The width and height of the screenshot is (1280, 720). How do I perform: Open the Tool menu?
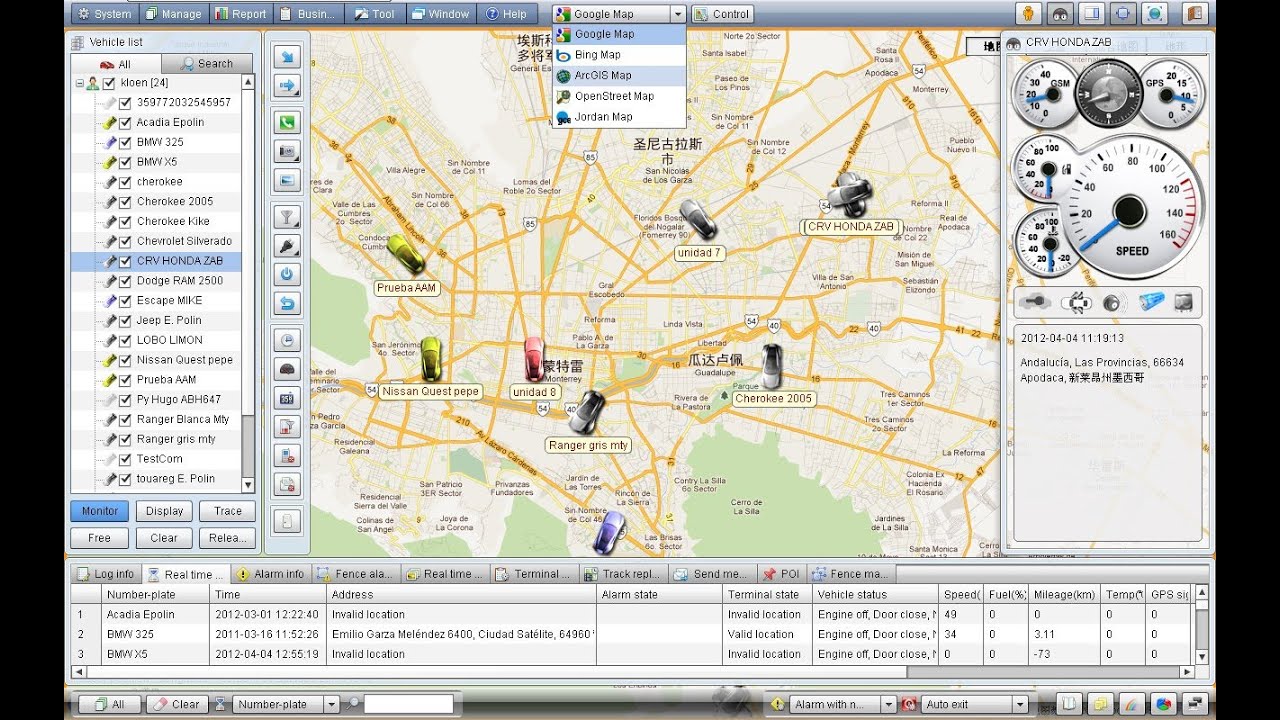(373, 14)
